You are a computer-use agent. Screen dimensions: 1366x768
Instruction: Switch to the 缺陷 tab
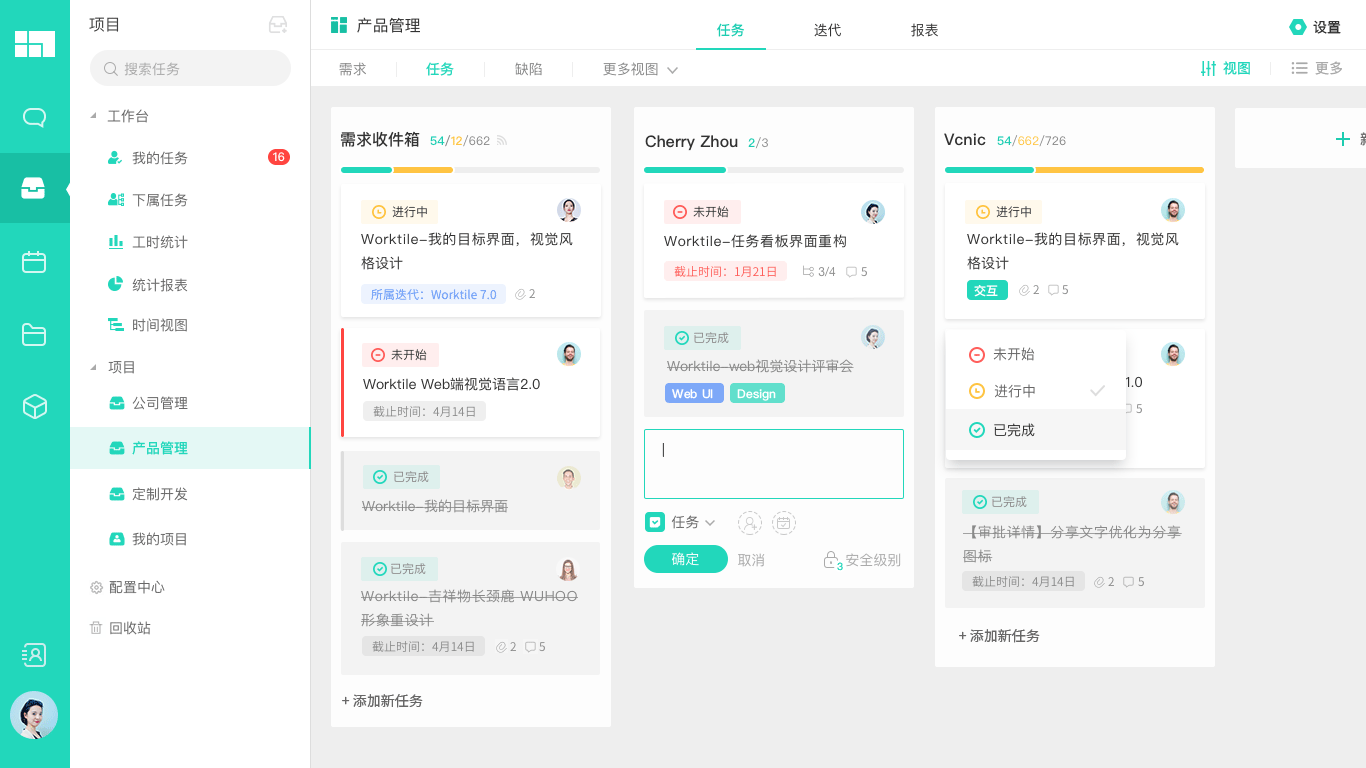click(x=528, y=68)
